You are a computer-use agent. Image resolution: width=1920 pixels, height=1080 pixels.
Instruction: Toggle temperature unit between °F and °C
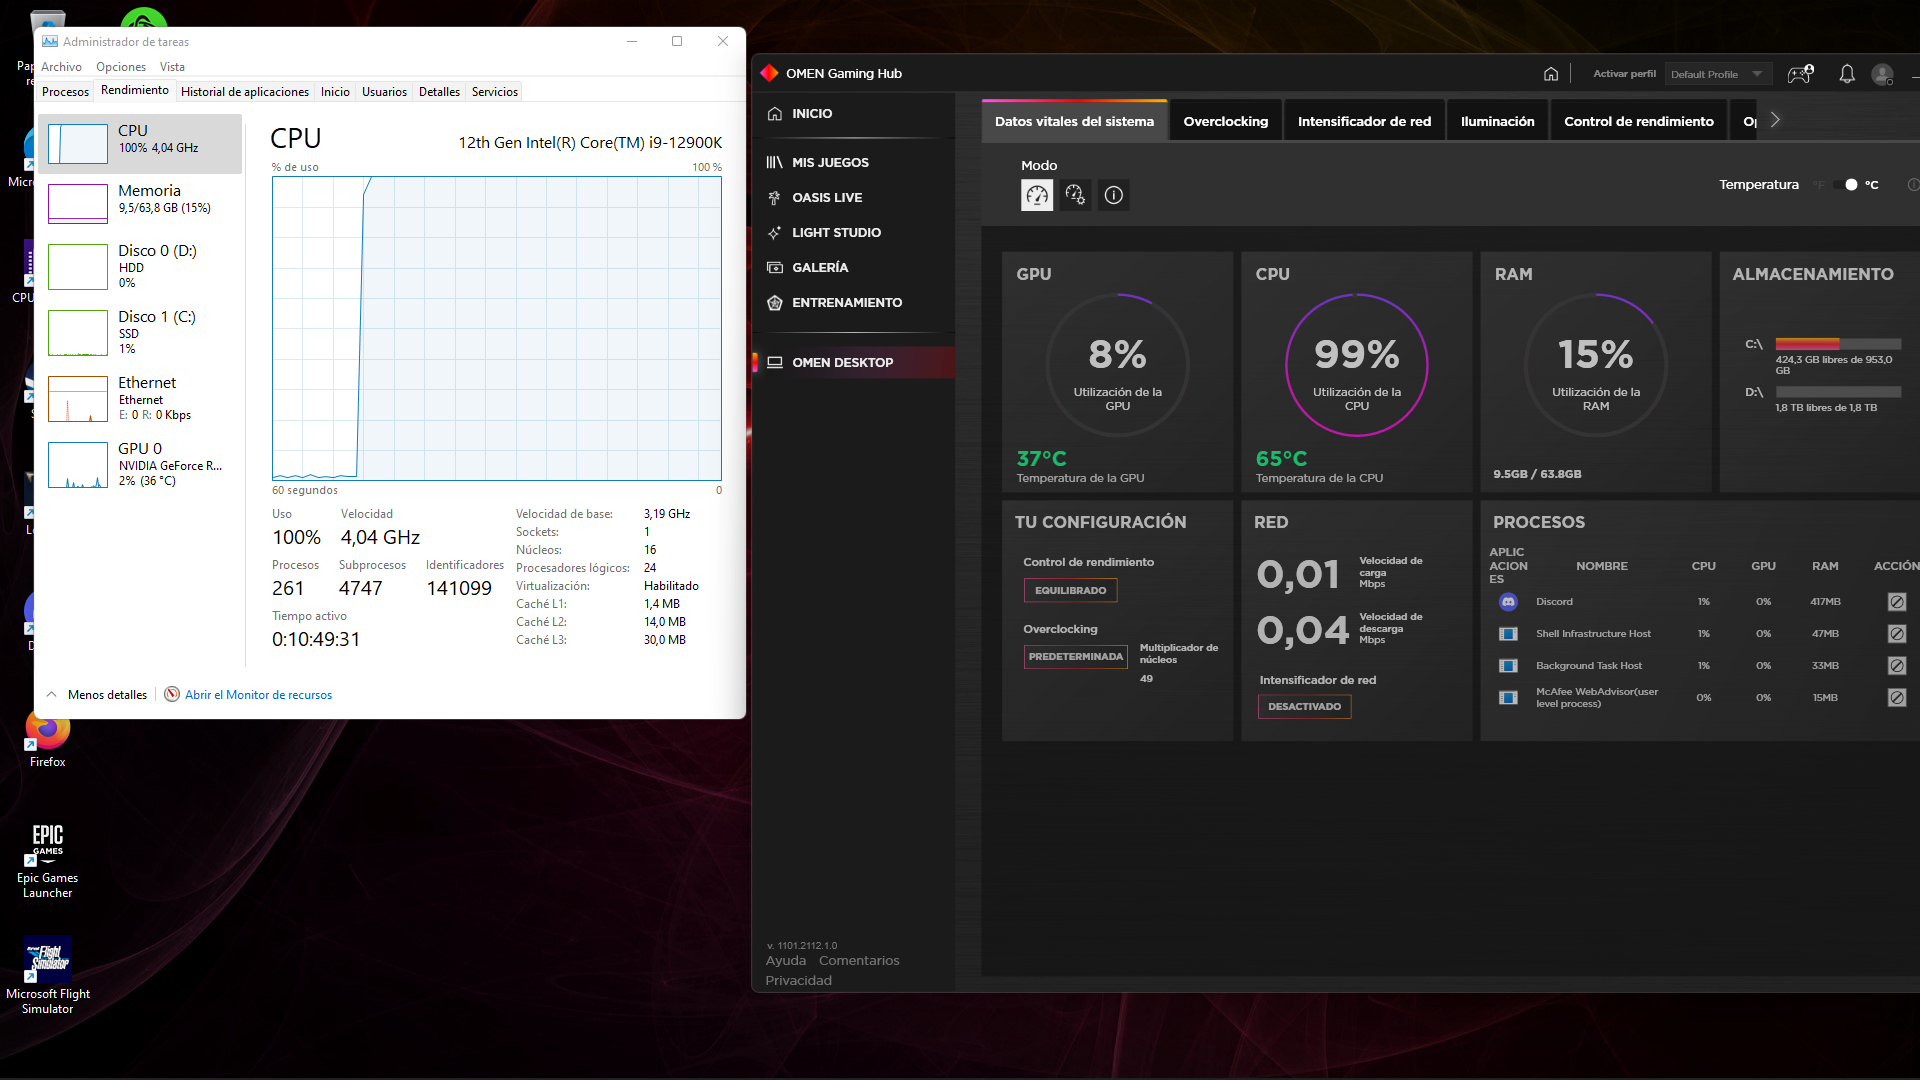(1845, 185)
